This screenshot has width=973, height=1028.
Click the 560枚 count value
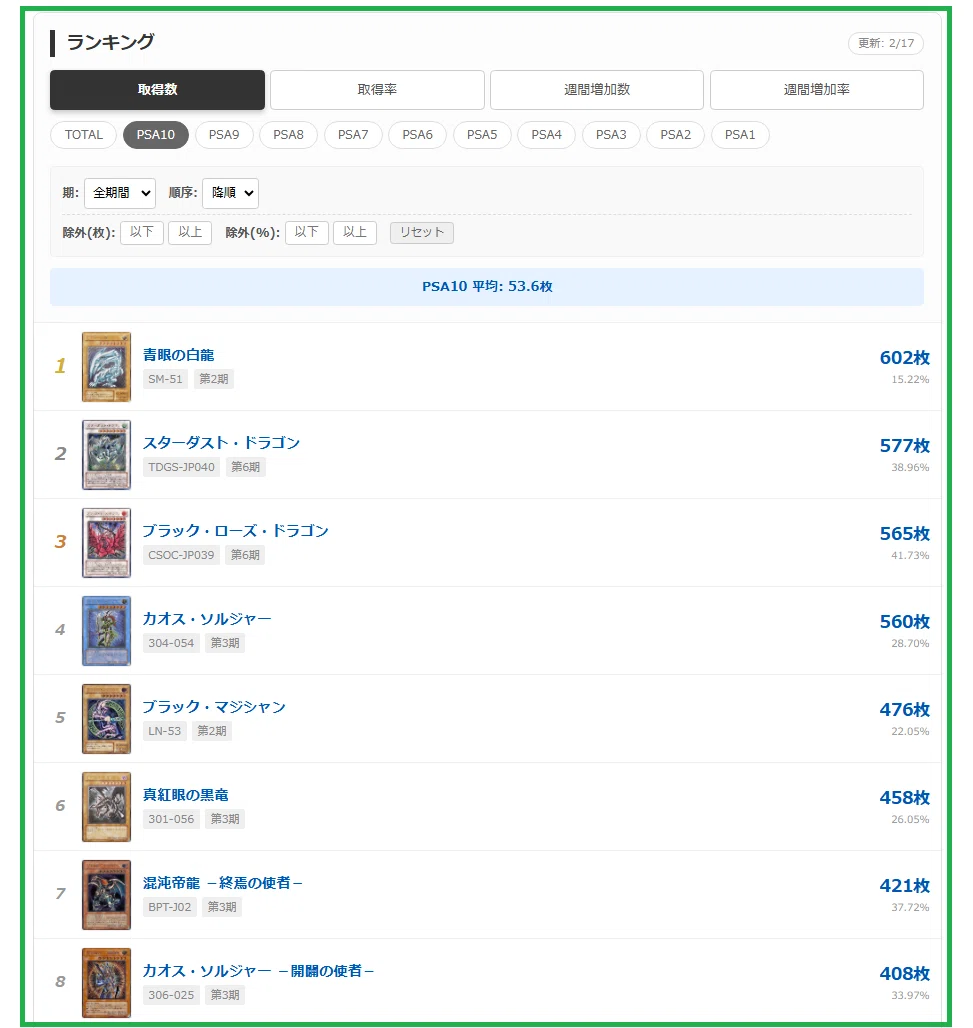(x=905, y=621)
